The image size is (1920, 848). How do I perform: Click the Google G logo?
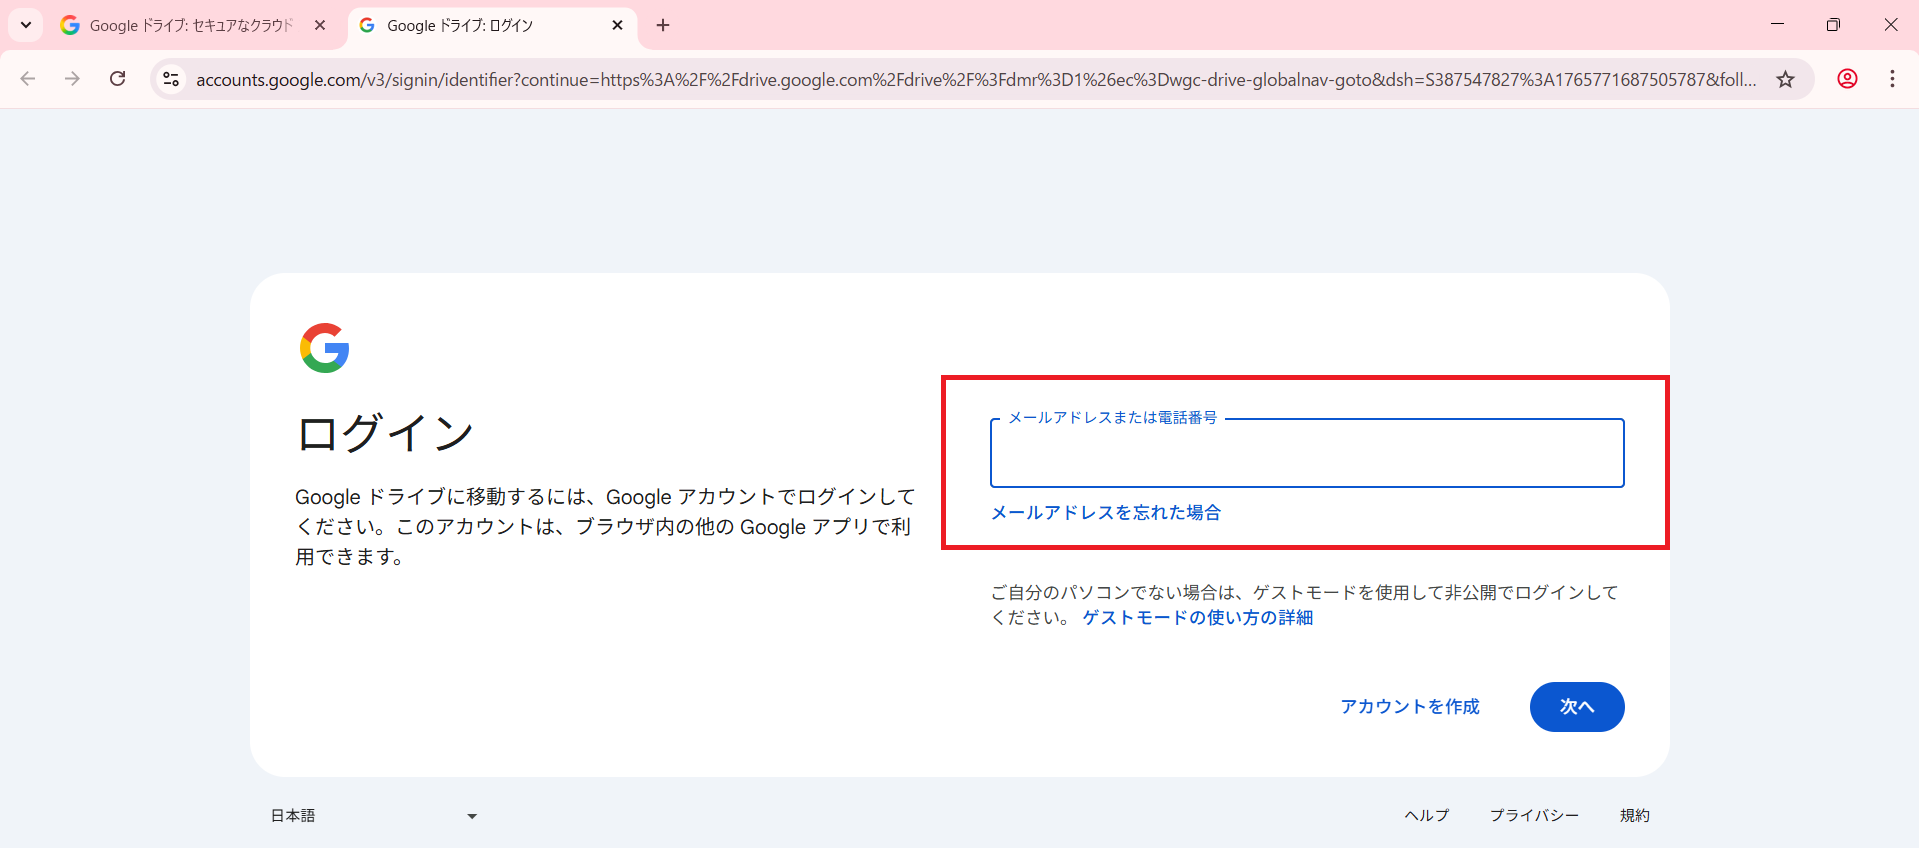click(325, 348)
